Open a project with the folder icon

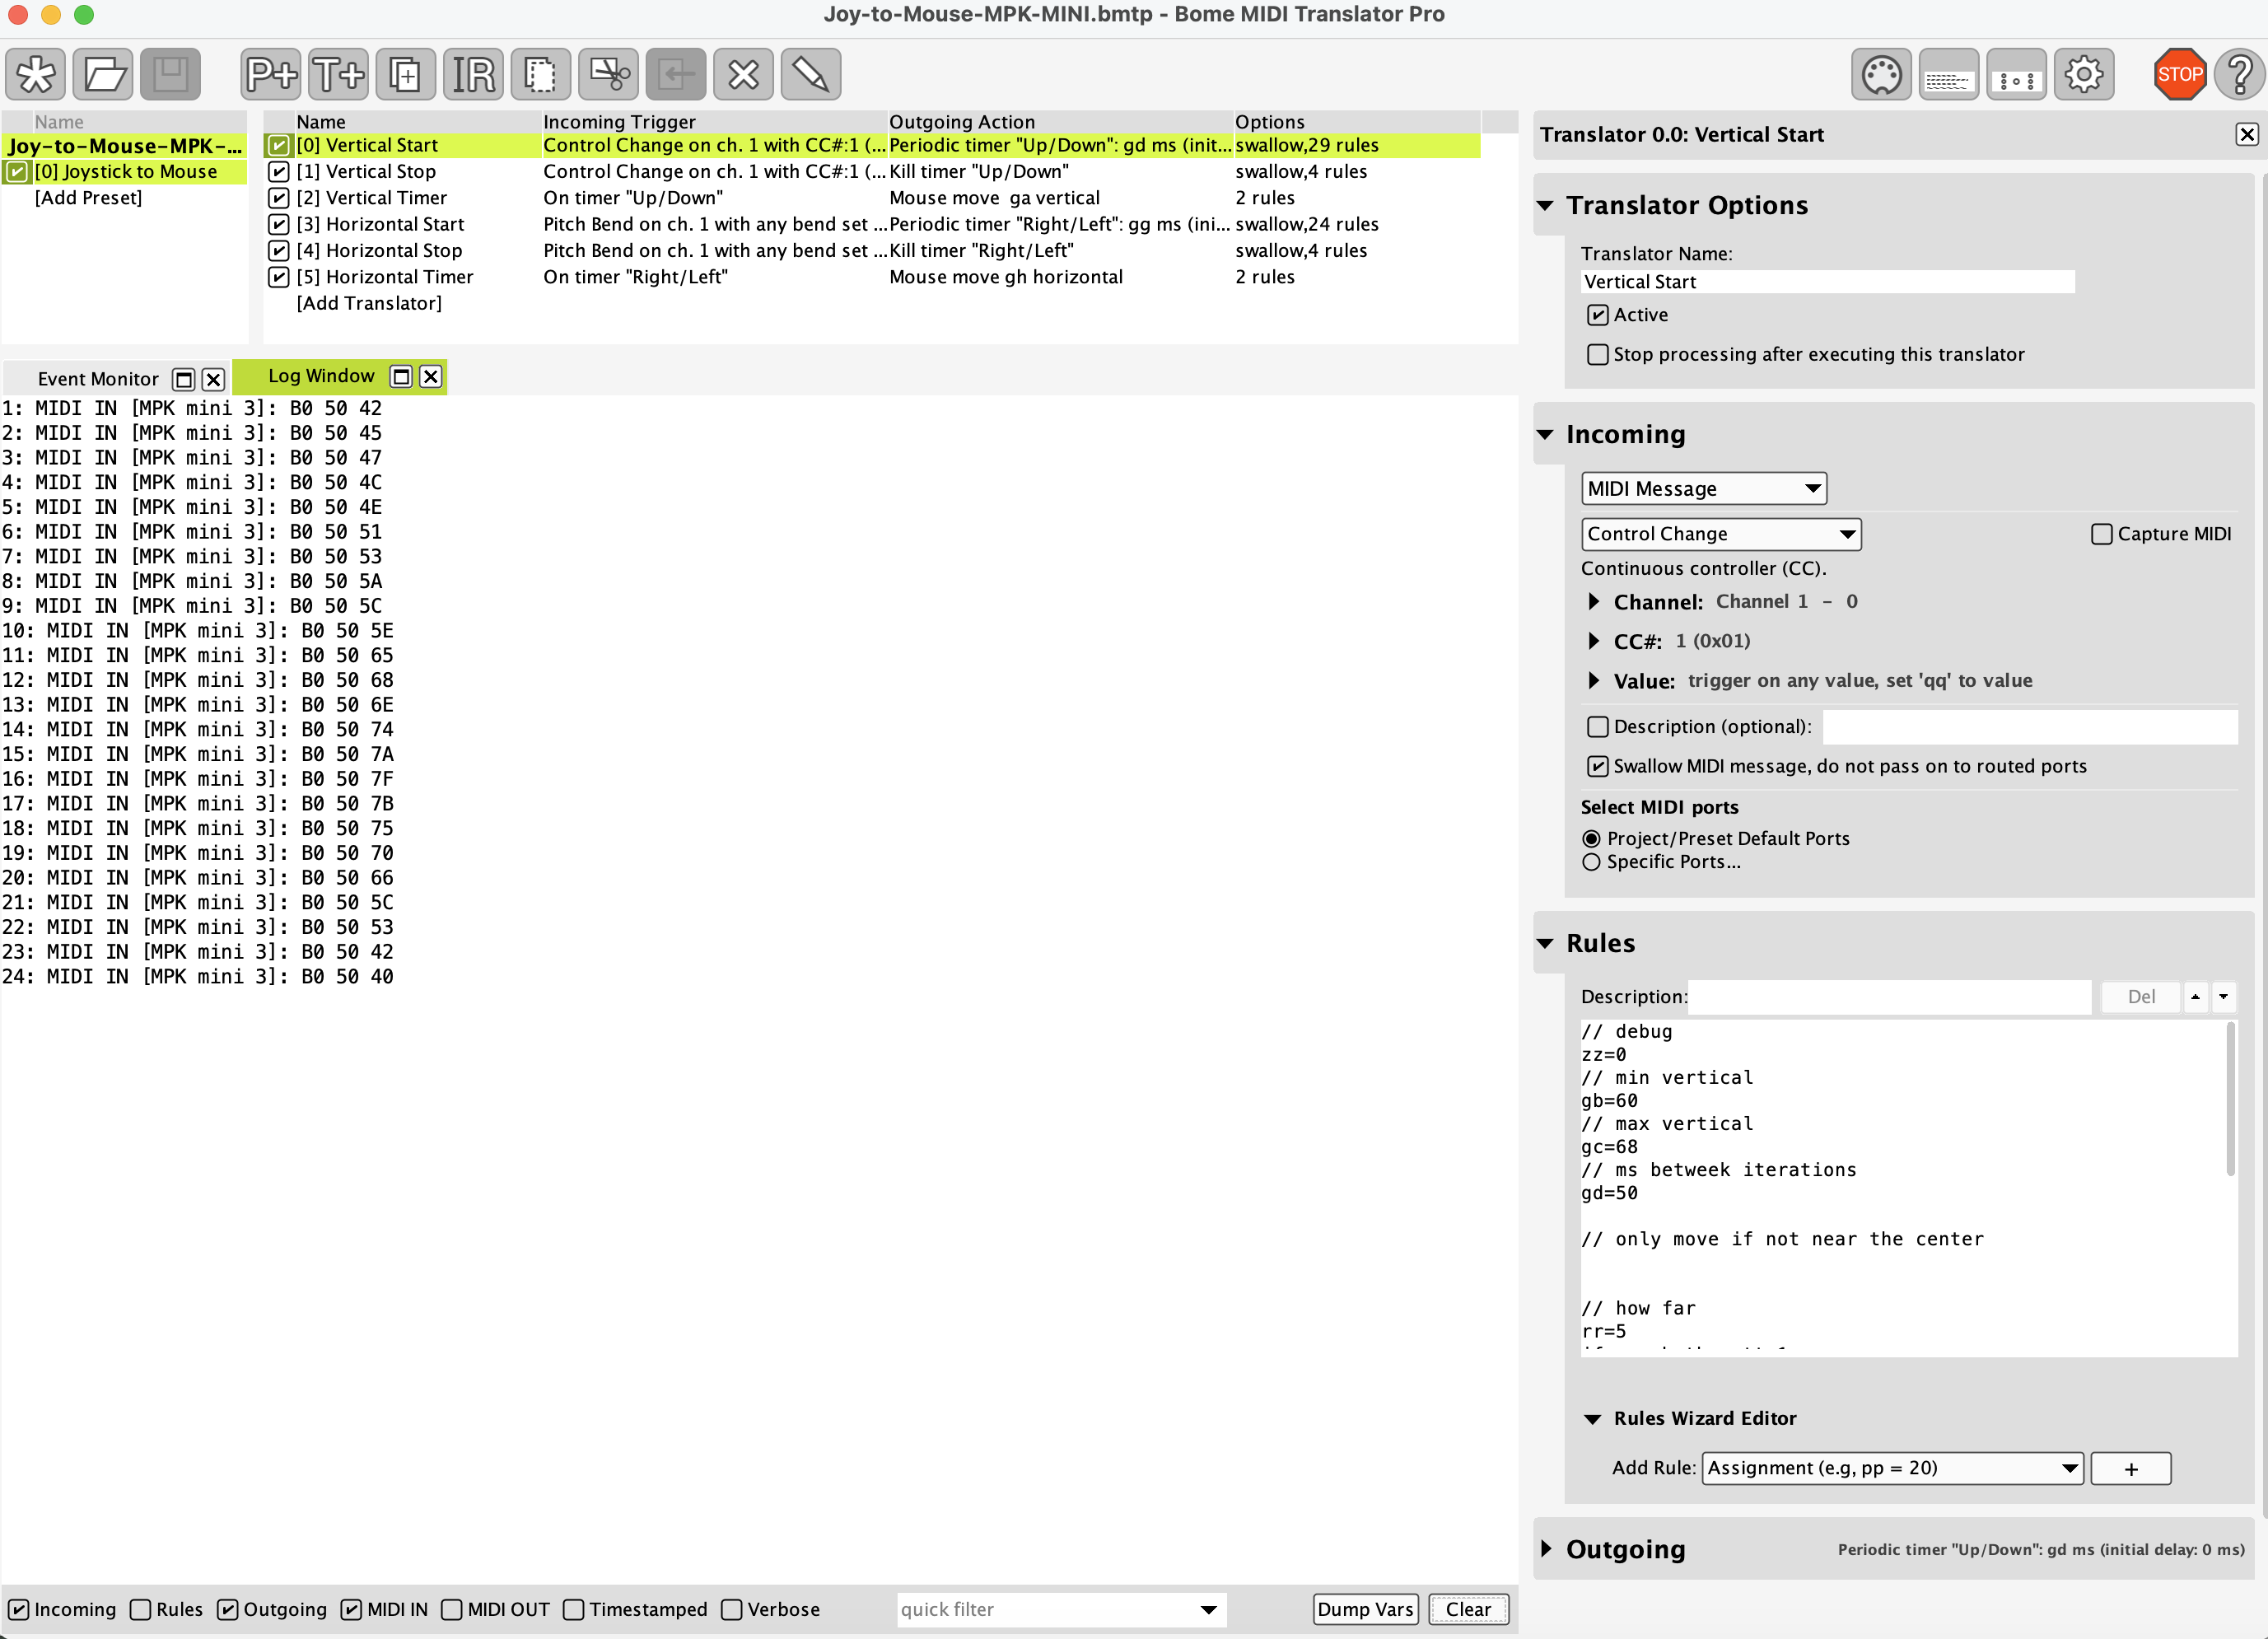click(x=103, y=75)
